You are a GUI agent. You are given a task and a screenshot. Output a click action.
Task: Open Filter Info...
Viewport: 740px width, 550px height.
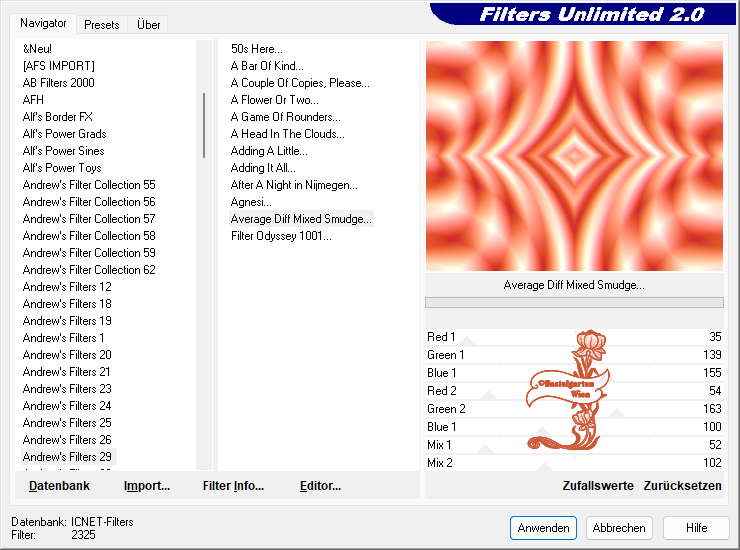[x=233, y=486]
